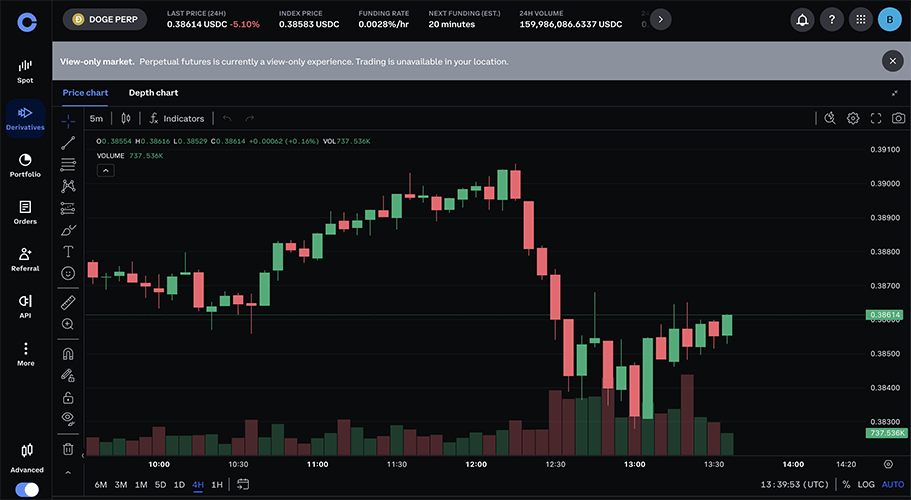Toggle hide all drawings eye icon
The image size is (911, 500).
(x=68, y=417)
